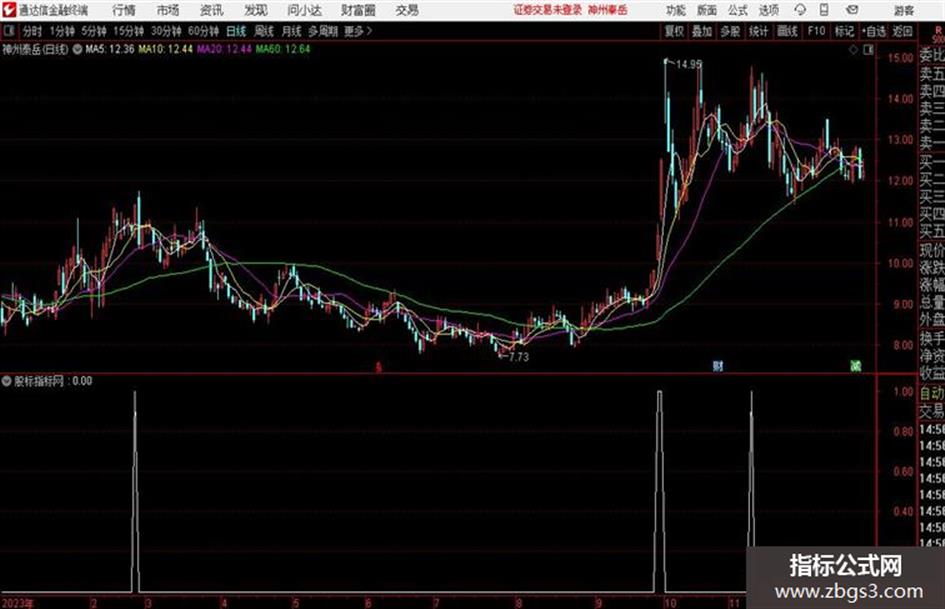Switch to 60分钟 period tab
Viewport: 945px width, 609px height.
204,31
